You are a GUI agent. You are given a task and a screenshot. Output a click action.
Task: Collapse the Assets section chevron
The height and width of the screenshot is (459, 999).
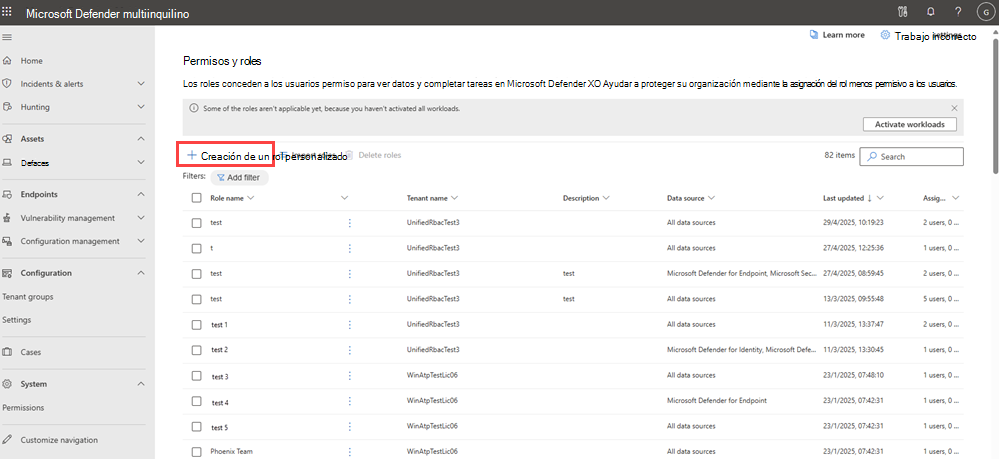coord(141,139)
